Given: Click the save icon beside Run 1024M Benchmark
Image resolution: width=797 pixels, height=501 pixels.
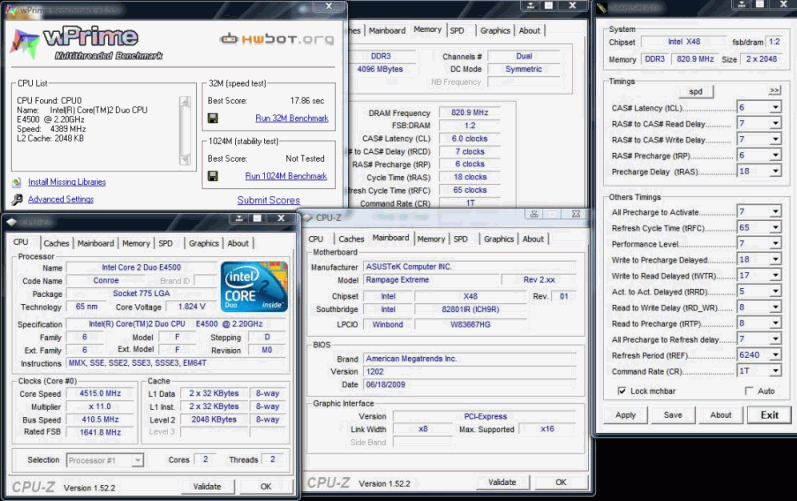Looking at the screenshot, I should pos(213,176).
